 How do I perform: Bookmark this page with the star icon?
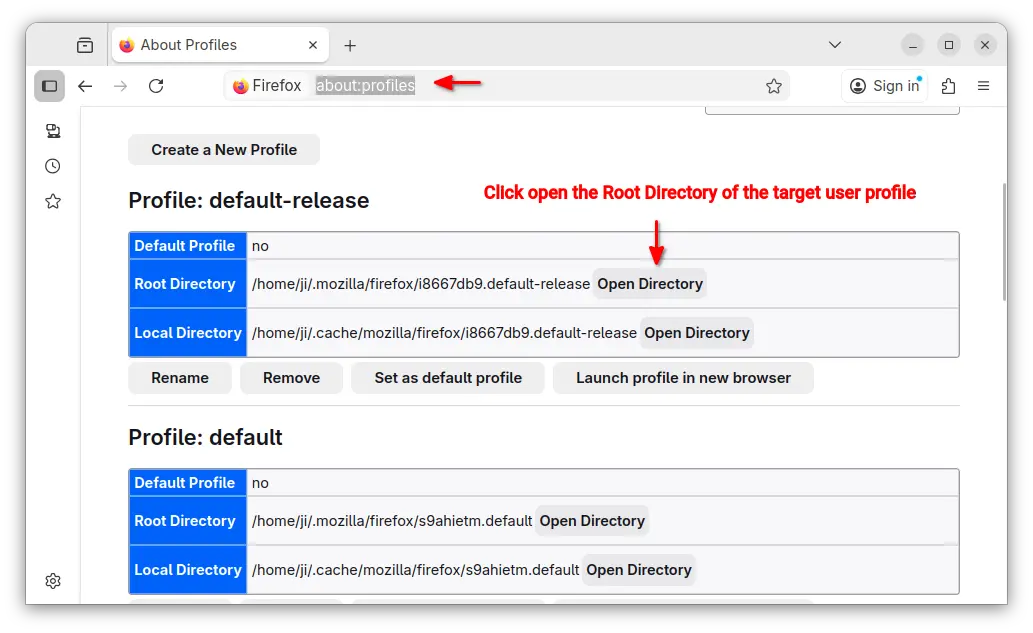click(x=773, y=86)
